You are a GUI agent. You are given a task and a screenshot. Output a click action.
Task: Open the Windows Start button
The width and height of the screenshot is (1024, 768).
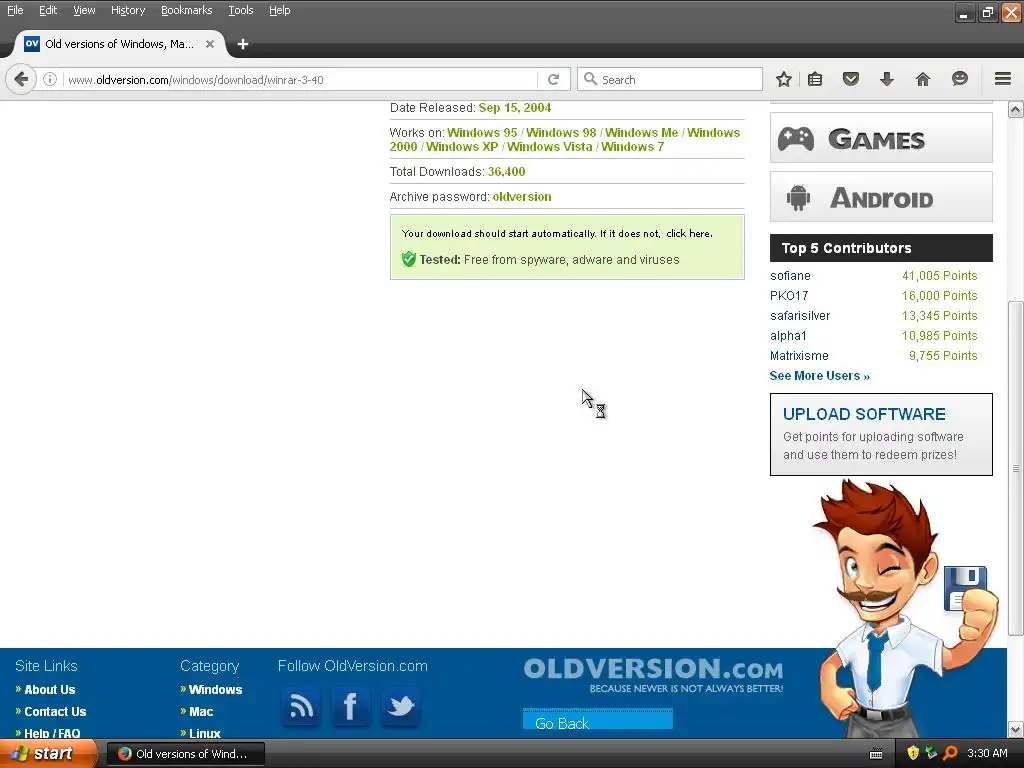coord(48,753)
